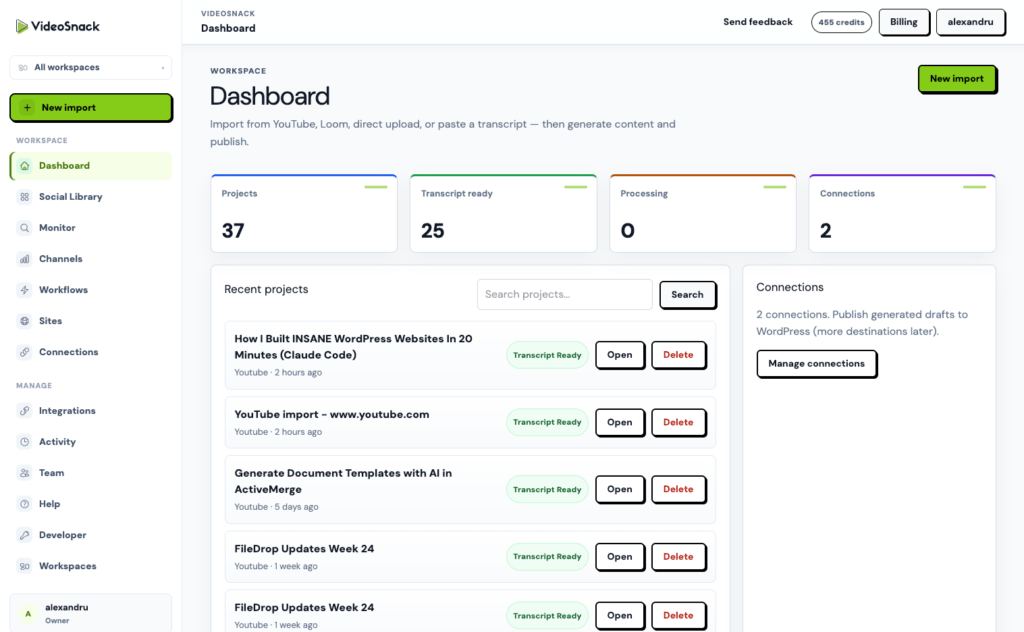Click the alexandru account button in header
This screenshot has height=632, width=1024.
point(970,22)
